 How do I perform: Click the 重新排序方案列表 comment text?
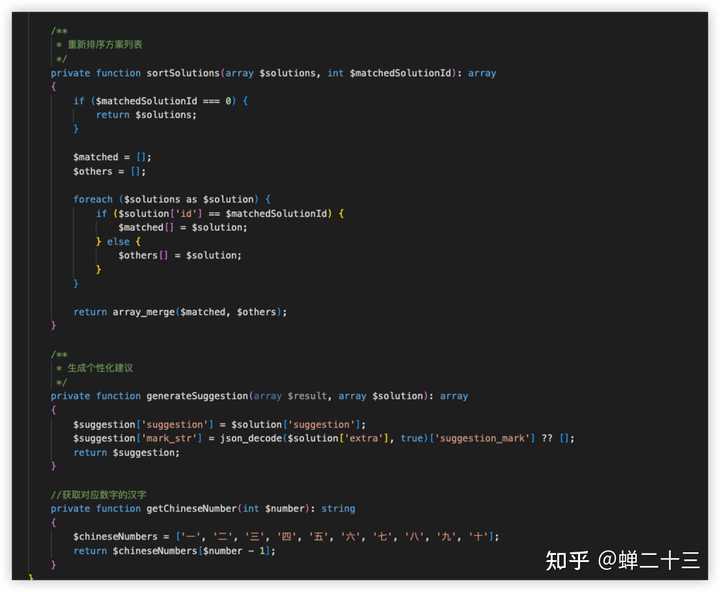(105, 45)
